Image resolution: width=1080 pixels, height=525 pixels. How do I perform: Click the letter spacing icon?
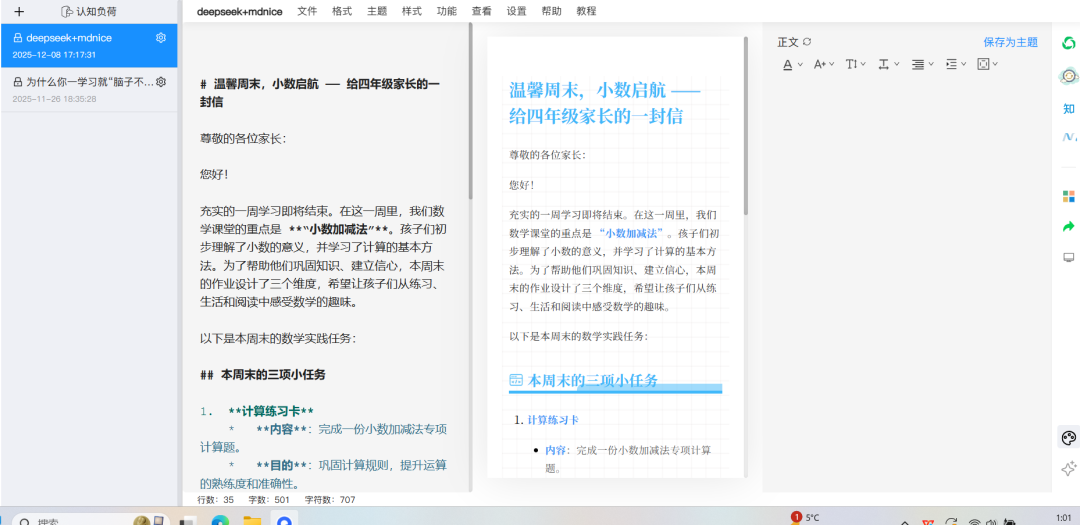coord(884,64)
